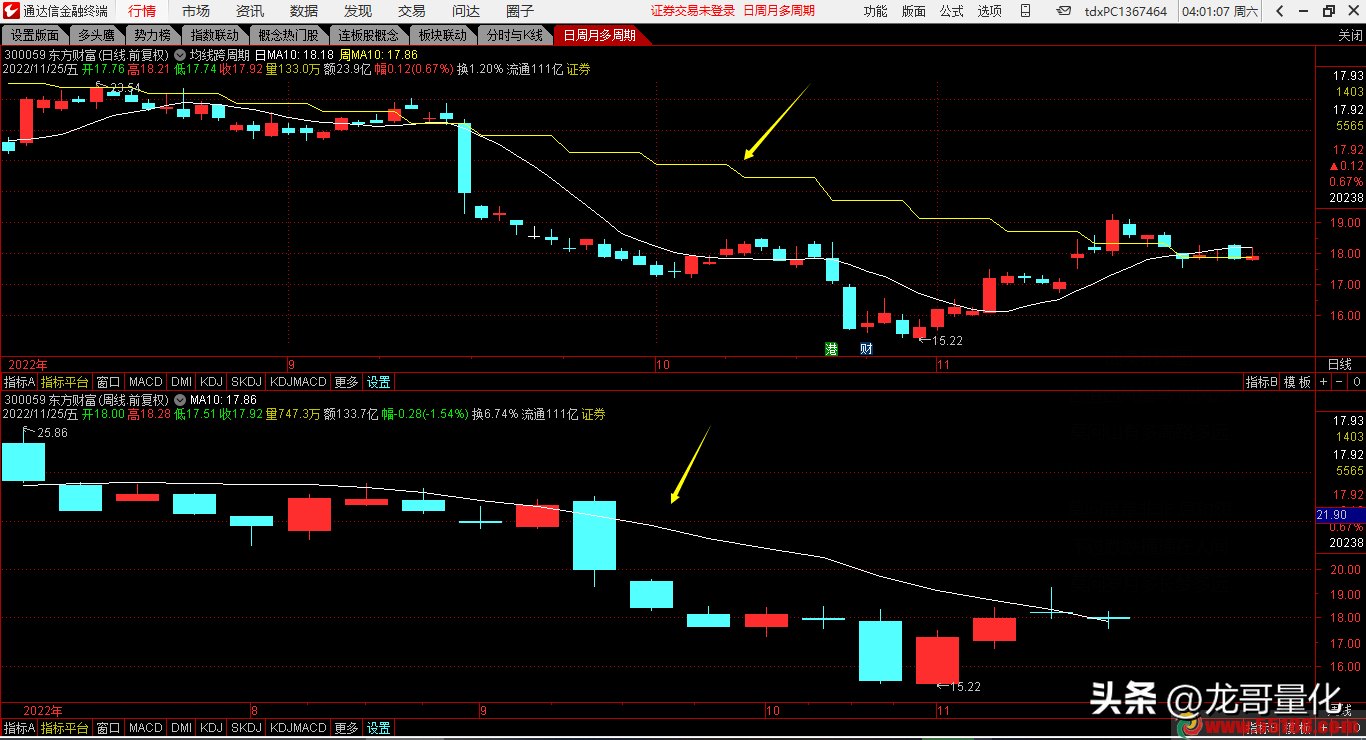Click the 财 marker on daily chart

tap(866, 348)
